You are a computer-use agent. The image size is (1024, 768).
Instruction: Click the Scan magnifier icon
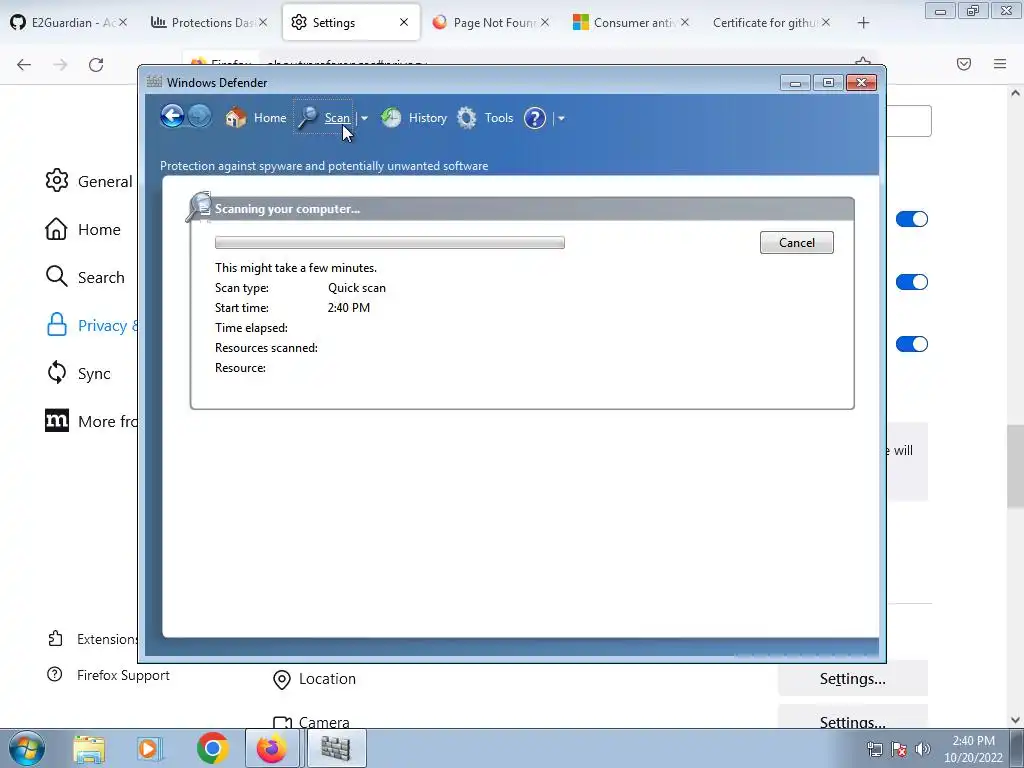[308, 118]
